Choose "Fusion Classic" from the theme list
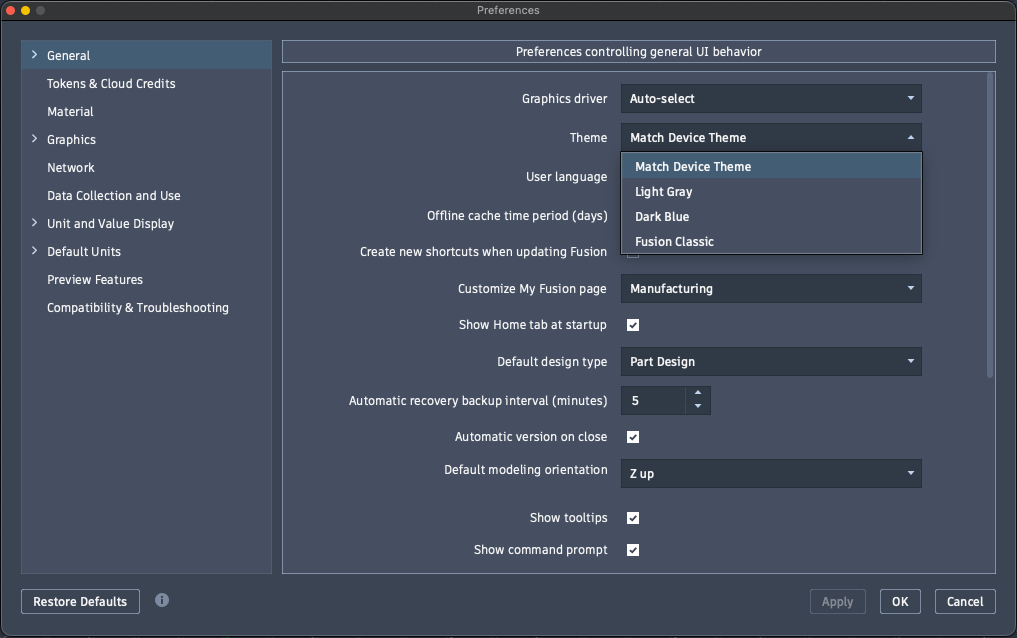1017x638 pixels. click(674, 241)
